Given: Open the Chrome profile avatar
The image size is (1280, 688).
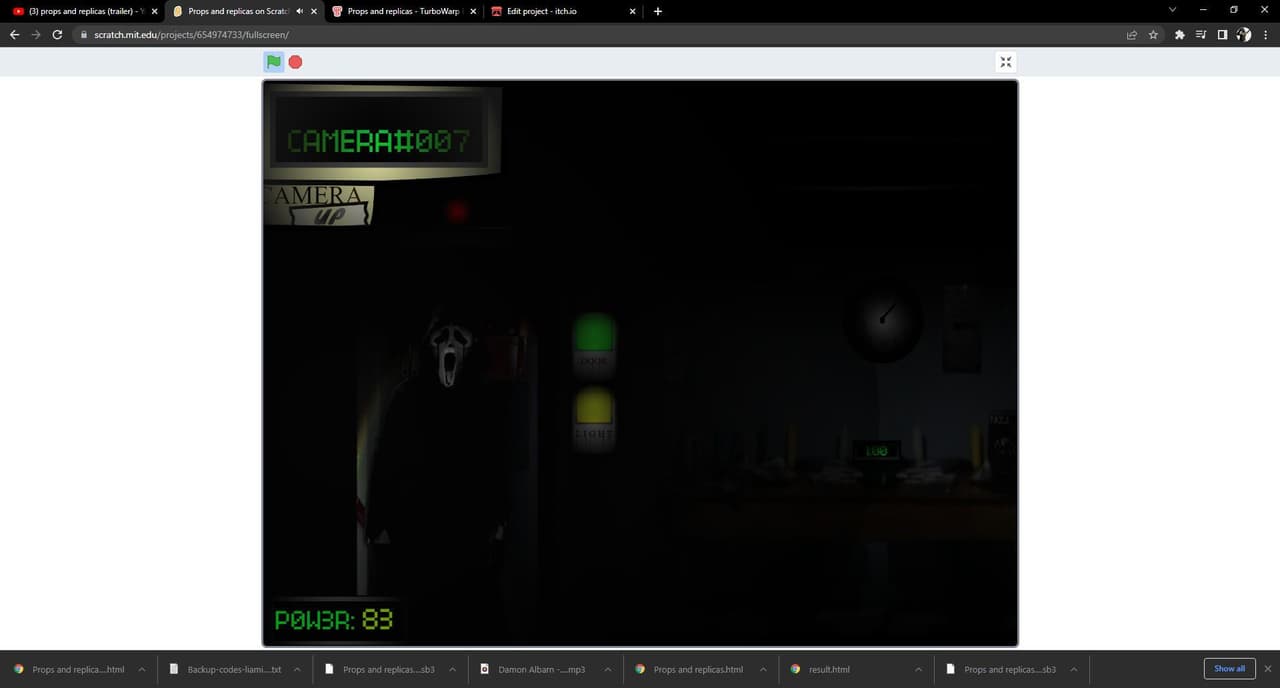Looking at the screenshot, I should click(1244, 34).
